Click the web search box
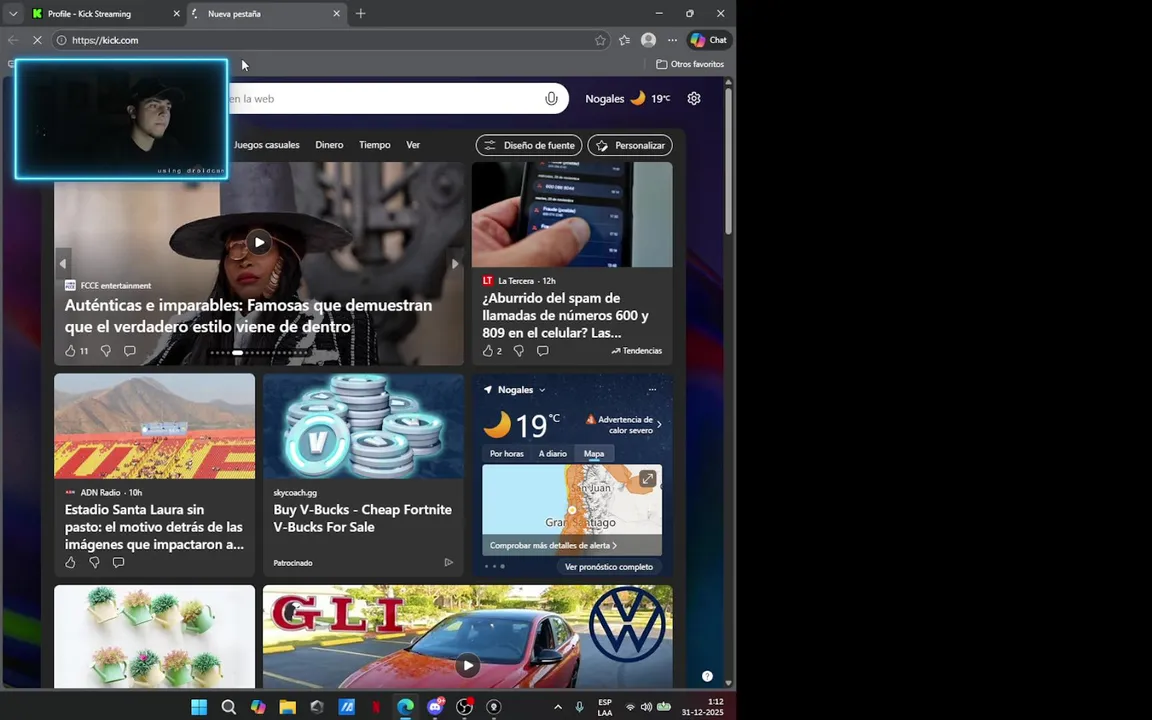 coord(382,98)
